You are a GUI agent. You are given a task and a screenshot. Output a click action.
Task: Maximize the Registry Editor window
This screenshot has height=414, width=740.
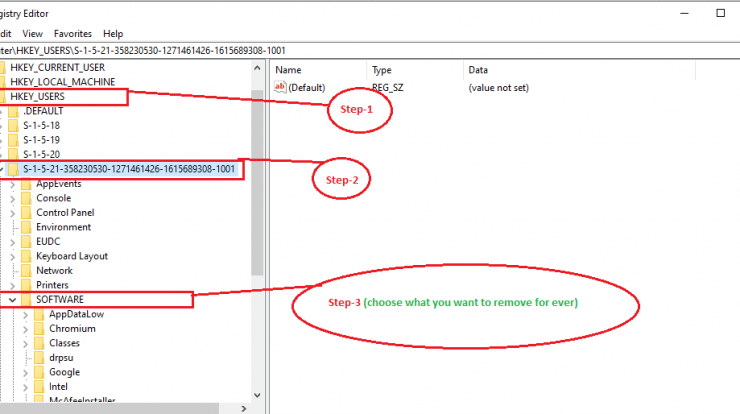click(721, 13)
